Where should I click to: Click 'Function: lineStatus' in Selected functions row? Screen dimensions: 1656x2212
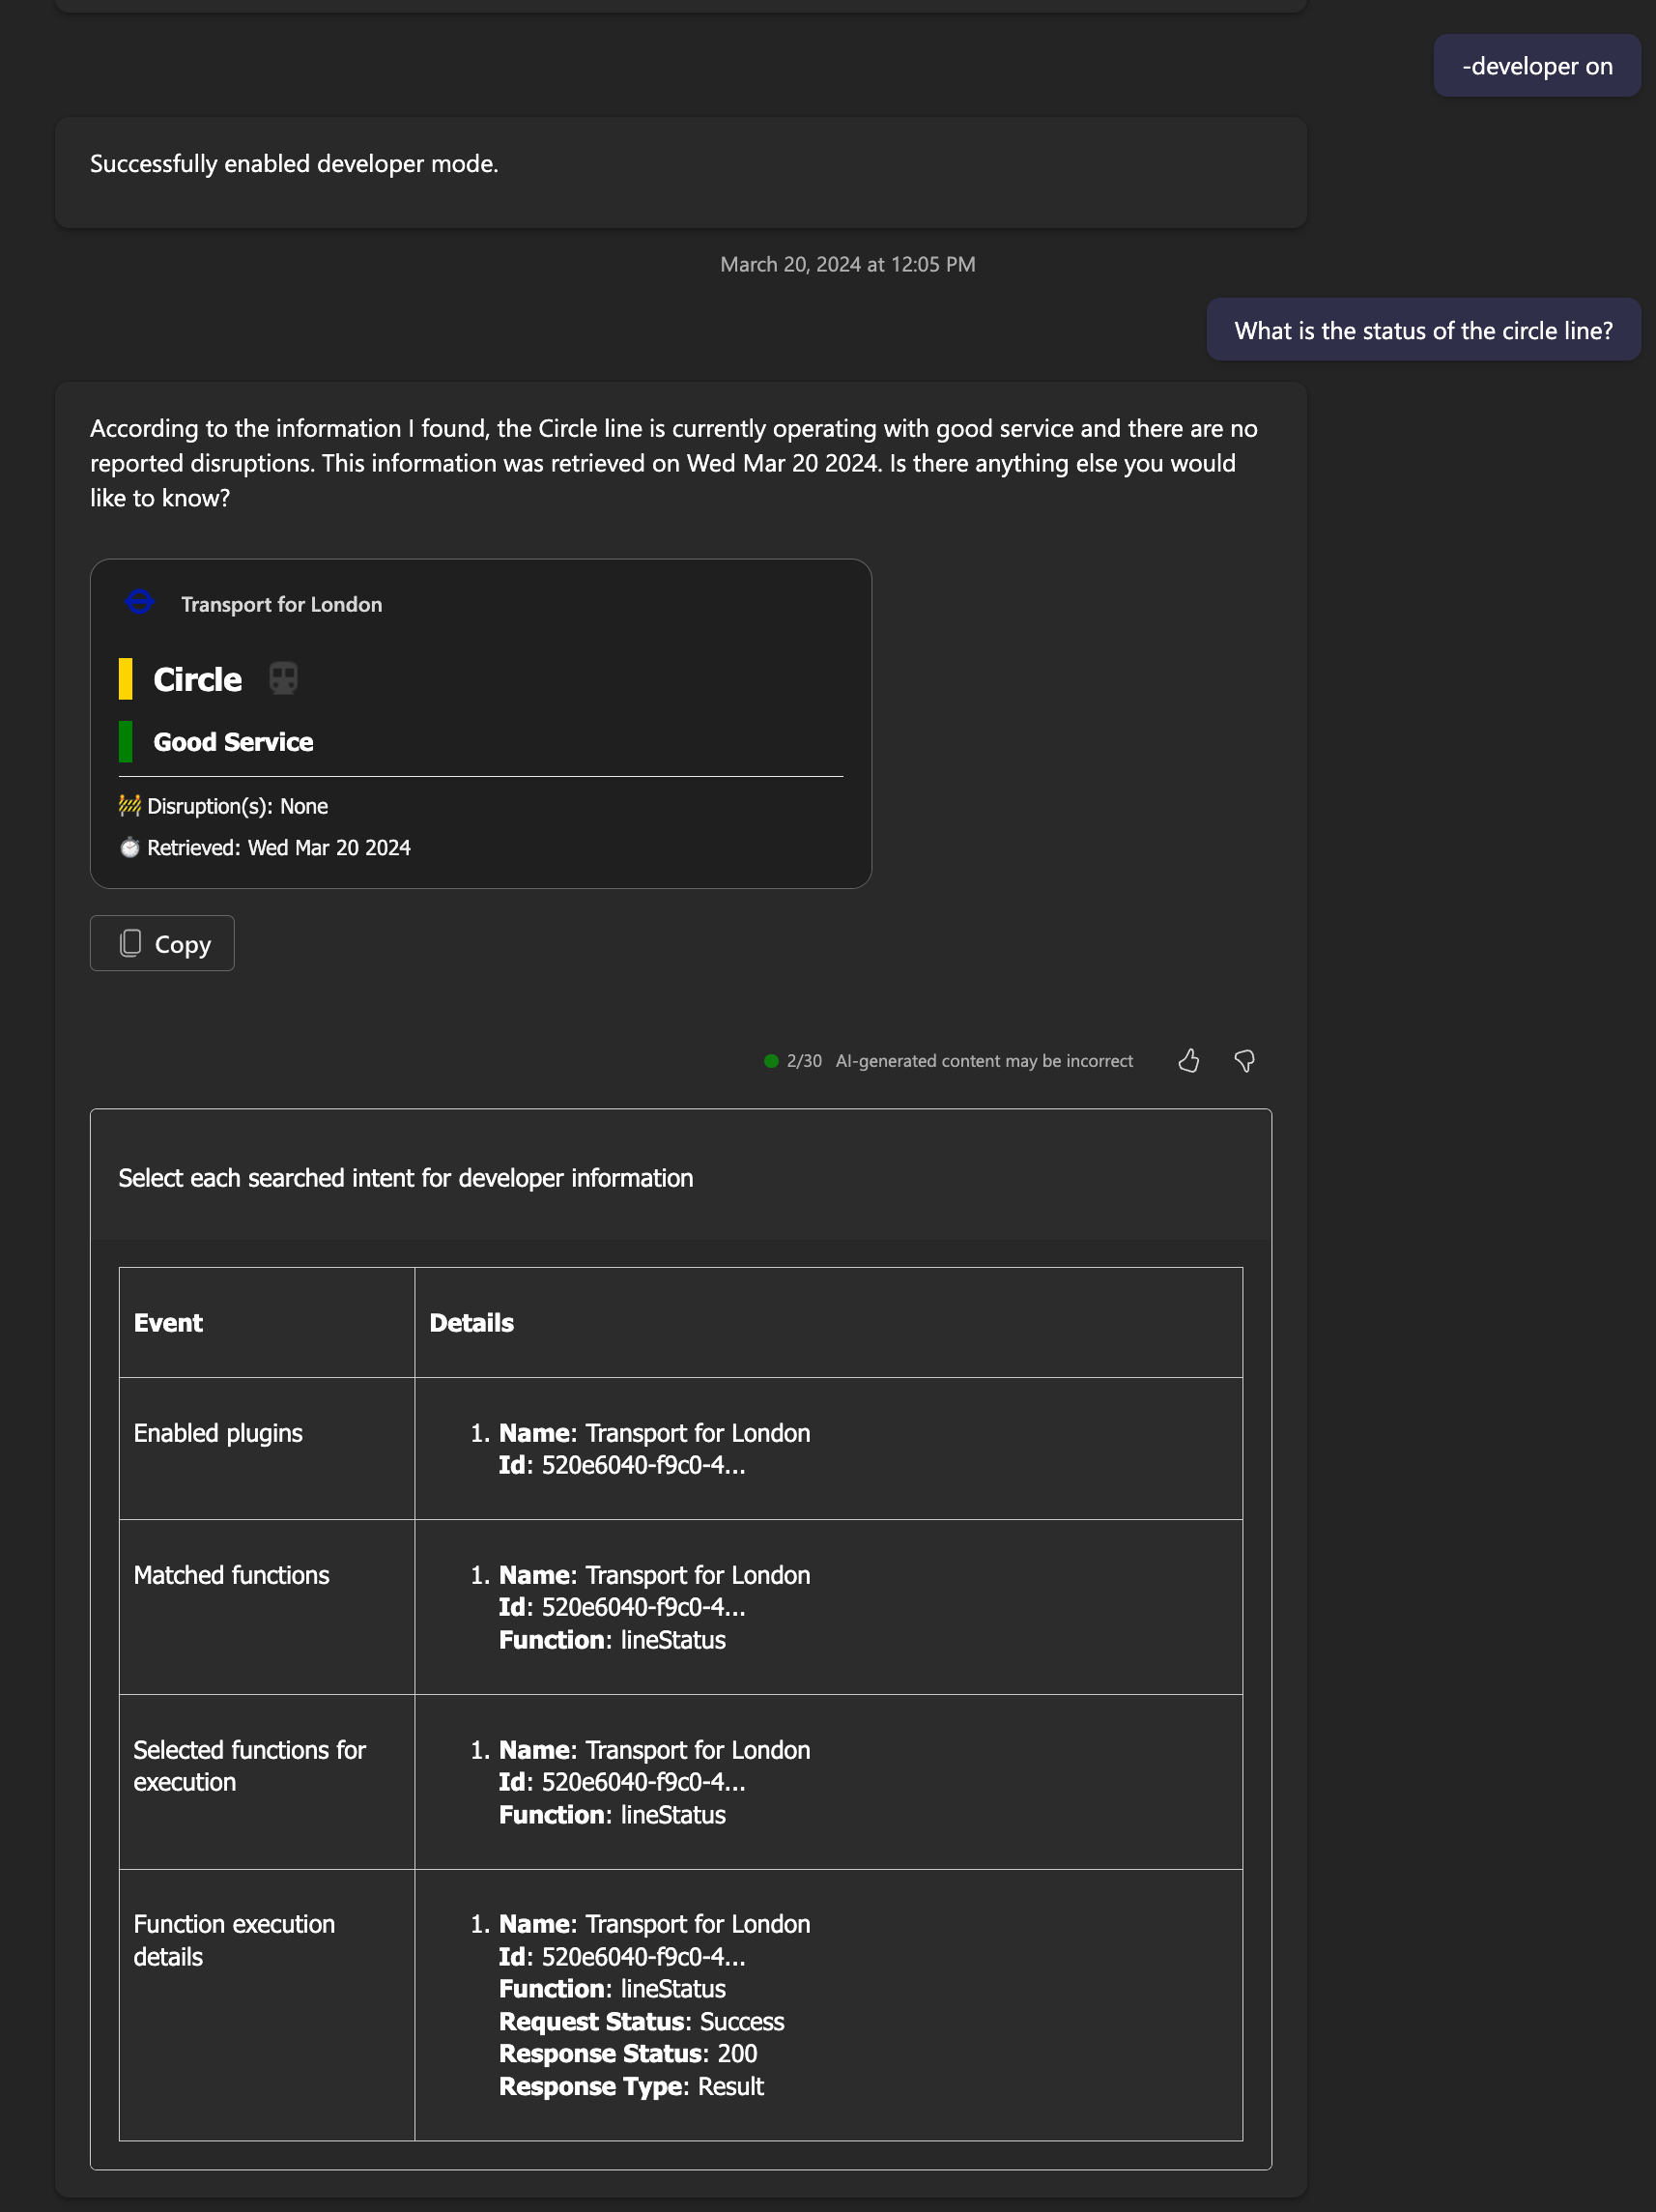point(612,1814)
